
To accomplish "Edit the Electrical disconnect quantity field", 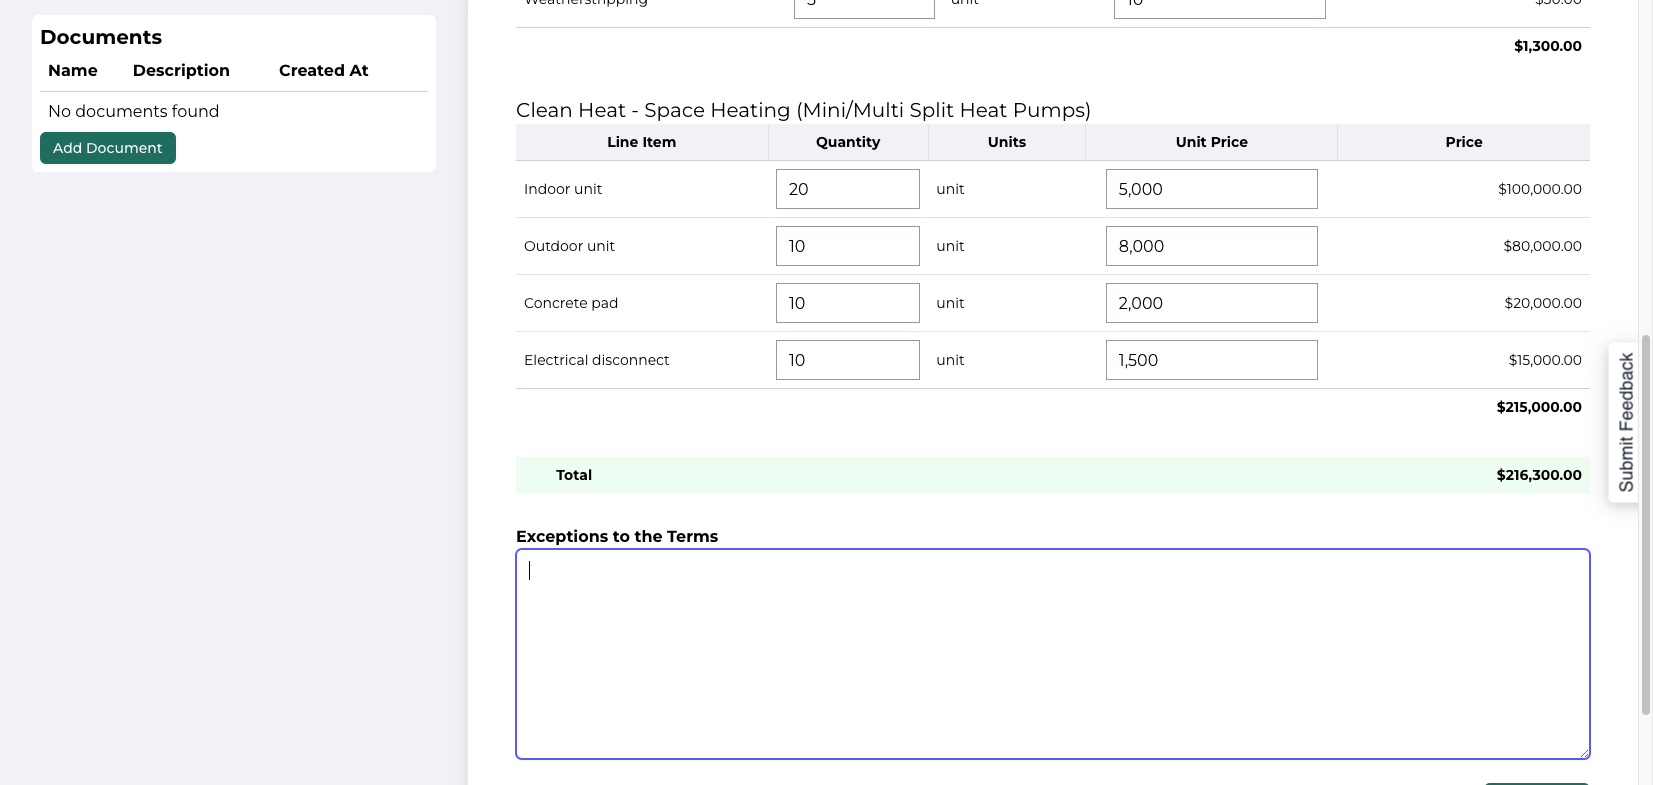I will [x=848, y=360].
